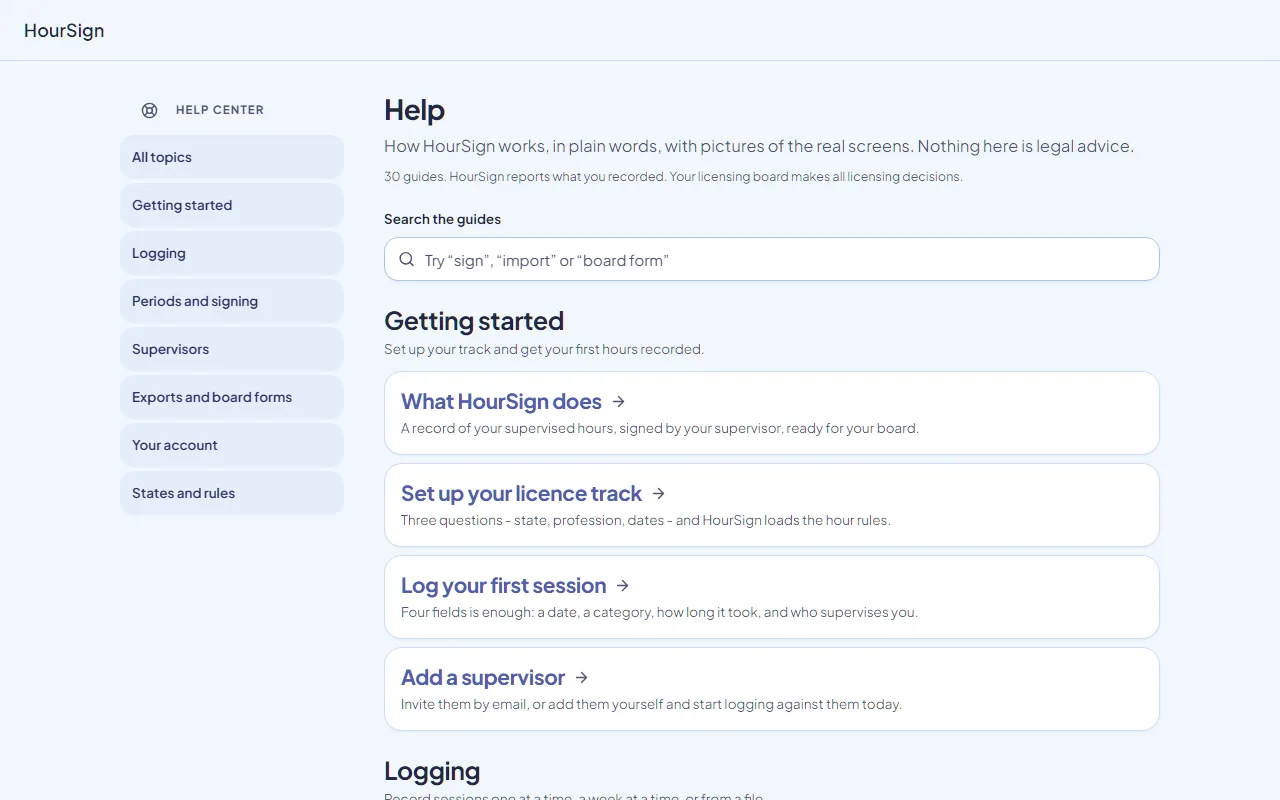Click text 'Set up your track and get your first hours recorded.'
Image resolution: width=1280 pixels, height=800 pixels.
[544, 349]
